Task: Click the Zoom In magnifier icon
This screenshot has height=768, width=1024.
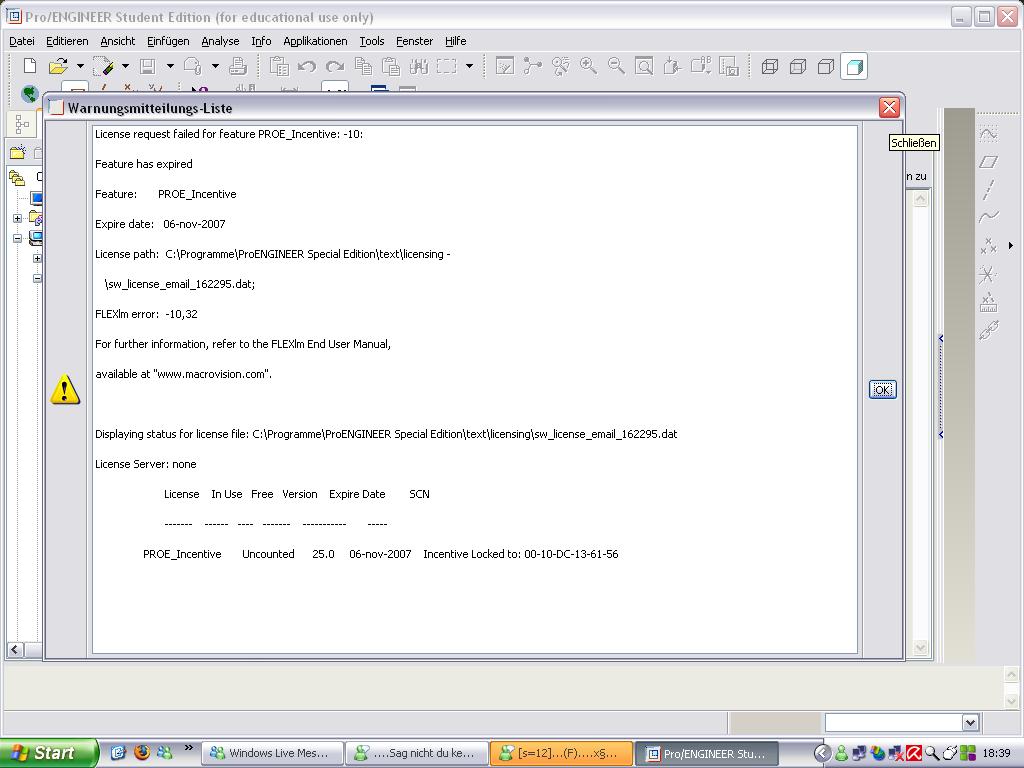Action: click(x=588, y=66)
